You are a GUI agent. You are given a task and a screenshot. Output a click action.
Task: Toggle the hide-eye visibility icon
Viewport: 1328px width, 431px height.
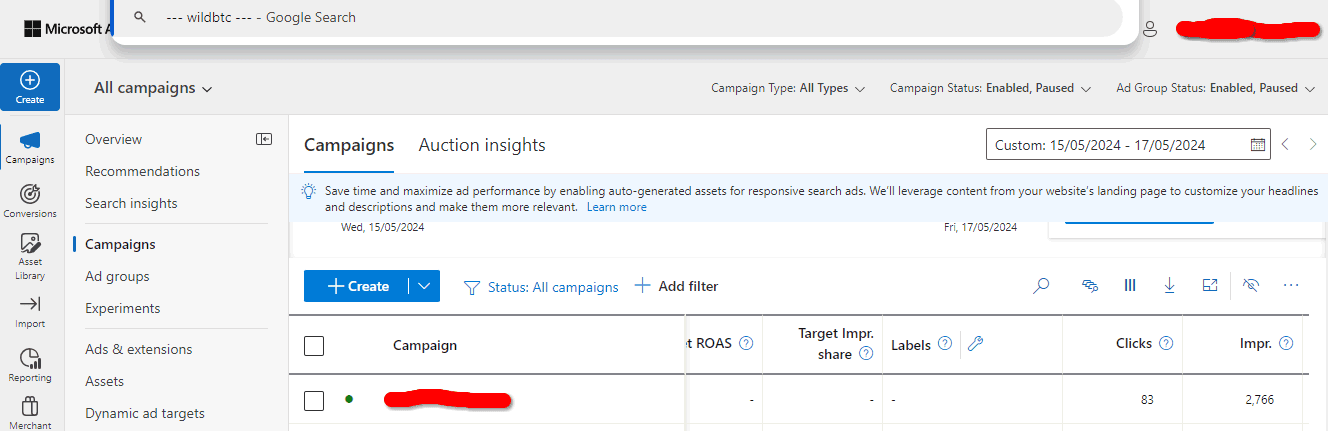coord(1250,286)
